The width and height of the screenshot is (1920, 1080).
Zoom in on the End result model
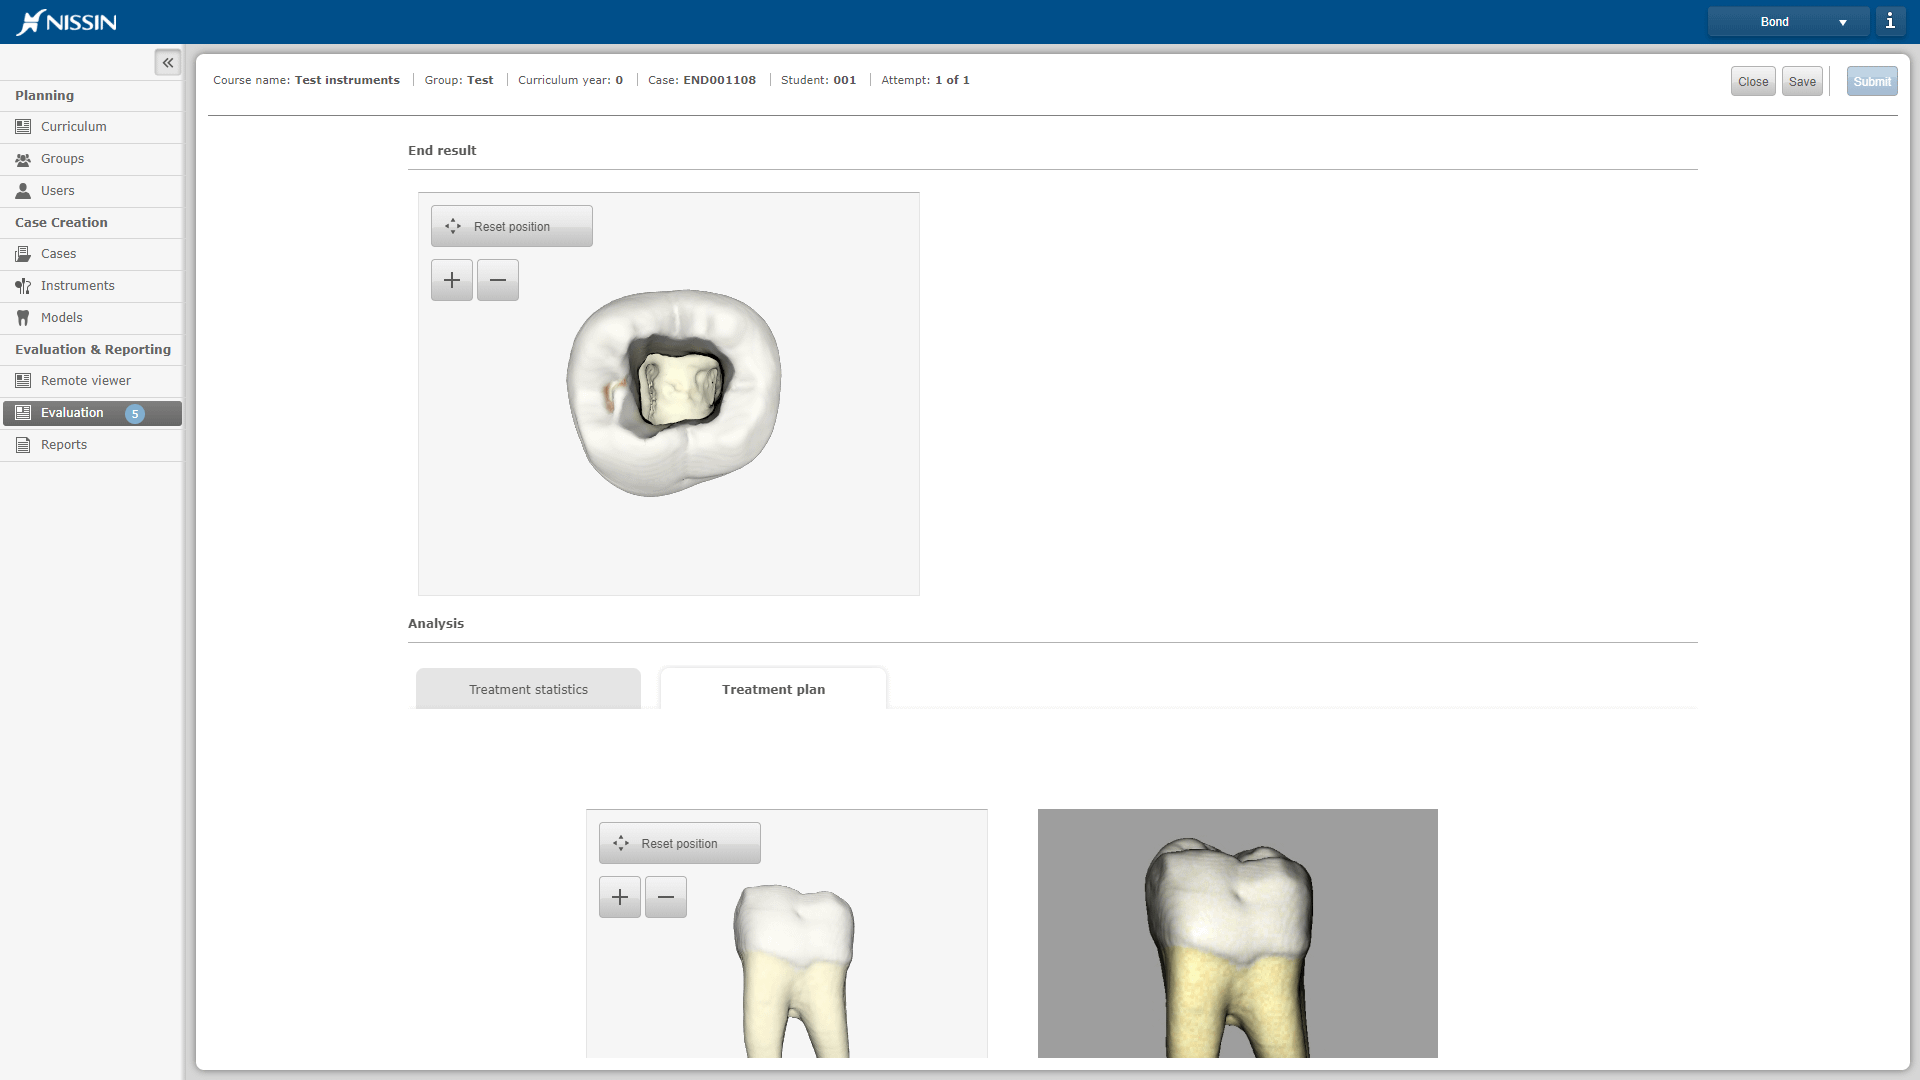coord(451,280)
